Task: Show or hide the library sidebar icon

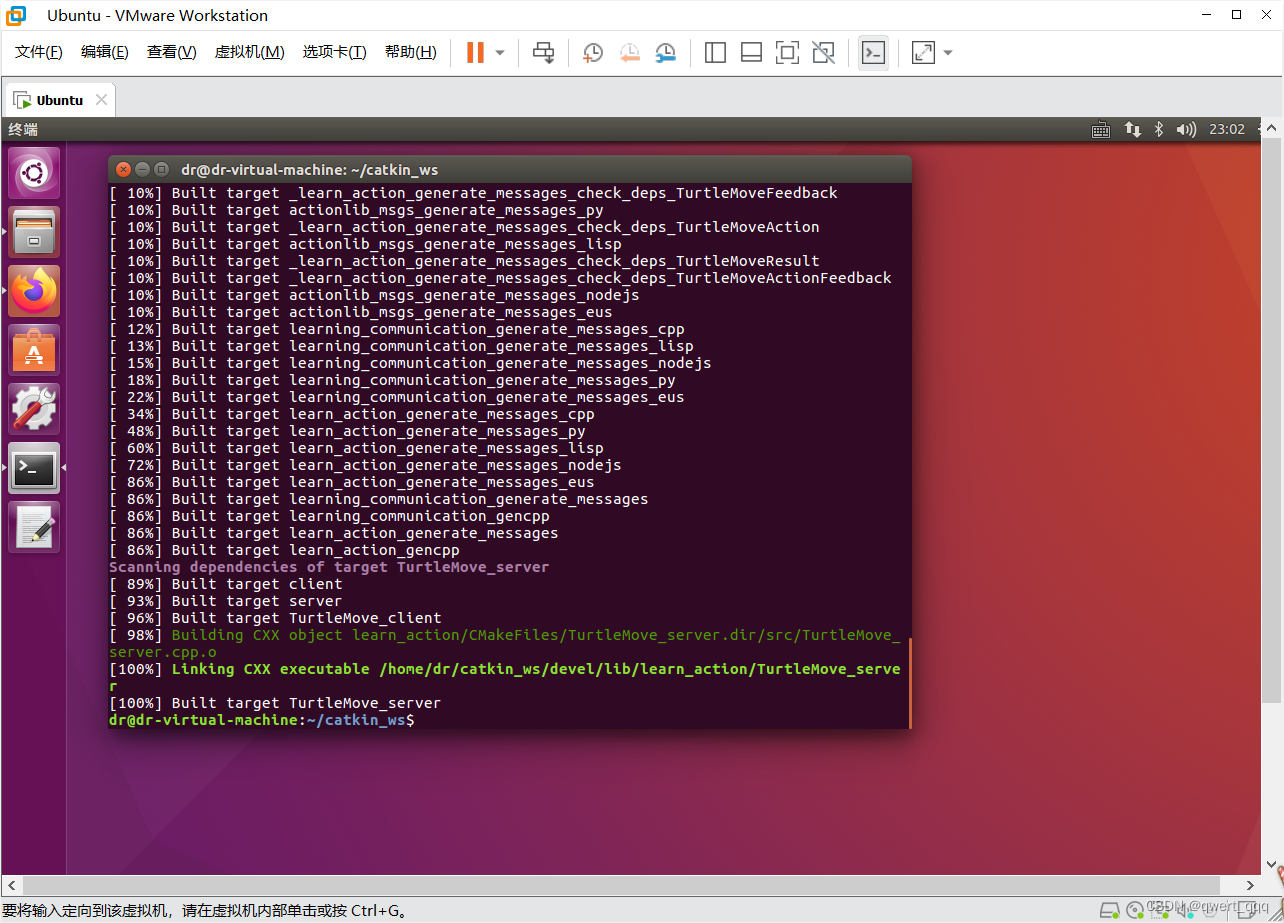Action: point(715,53)
